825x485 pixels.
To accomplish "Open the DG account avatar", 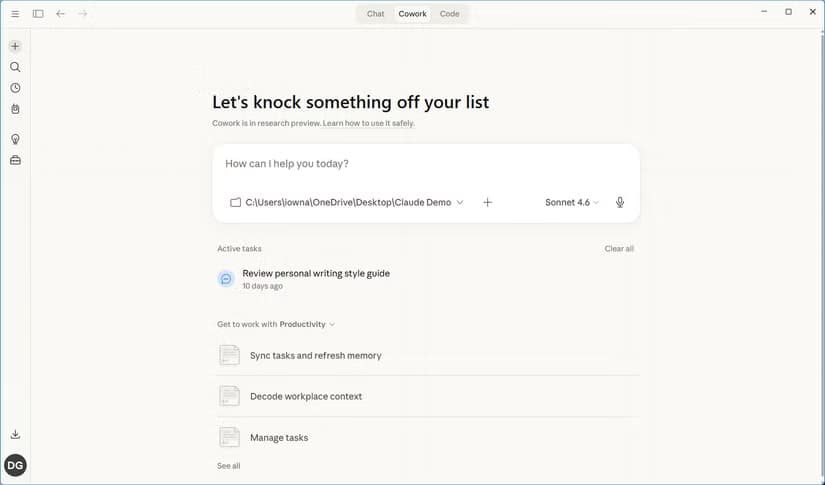I will [x=15, y=465].
